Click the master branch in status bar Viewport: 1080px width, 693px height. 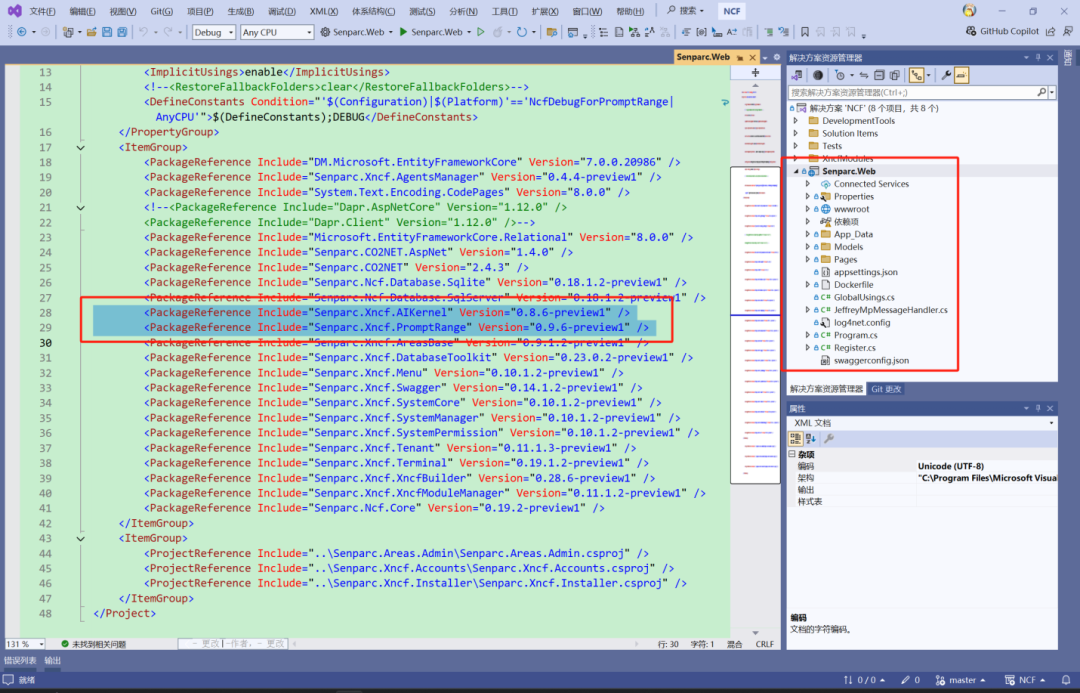pos(961,681)
